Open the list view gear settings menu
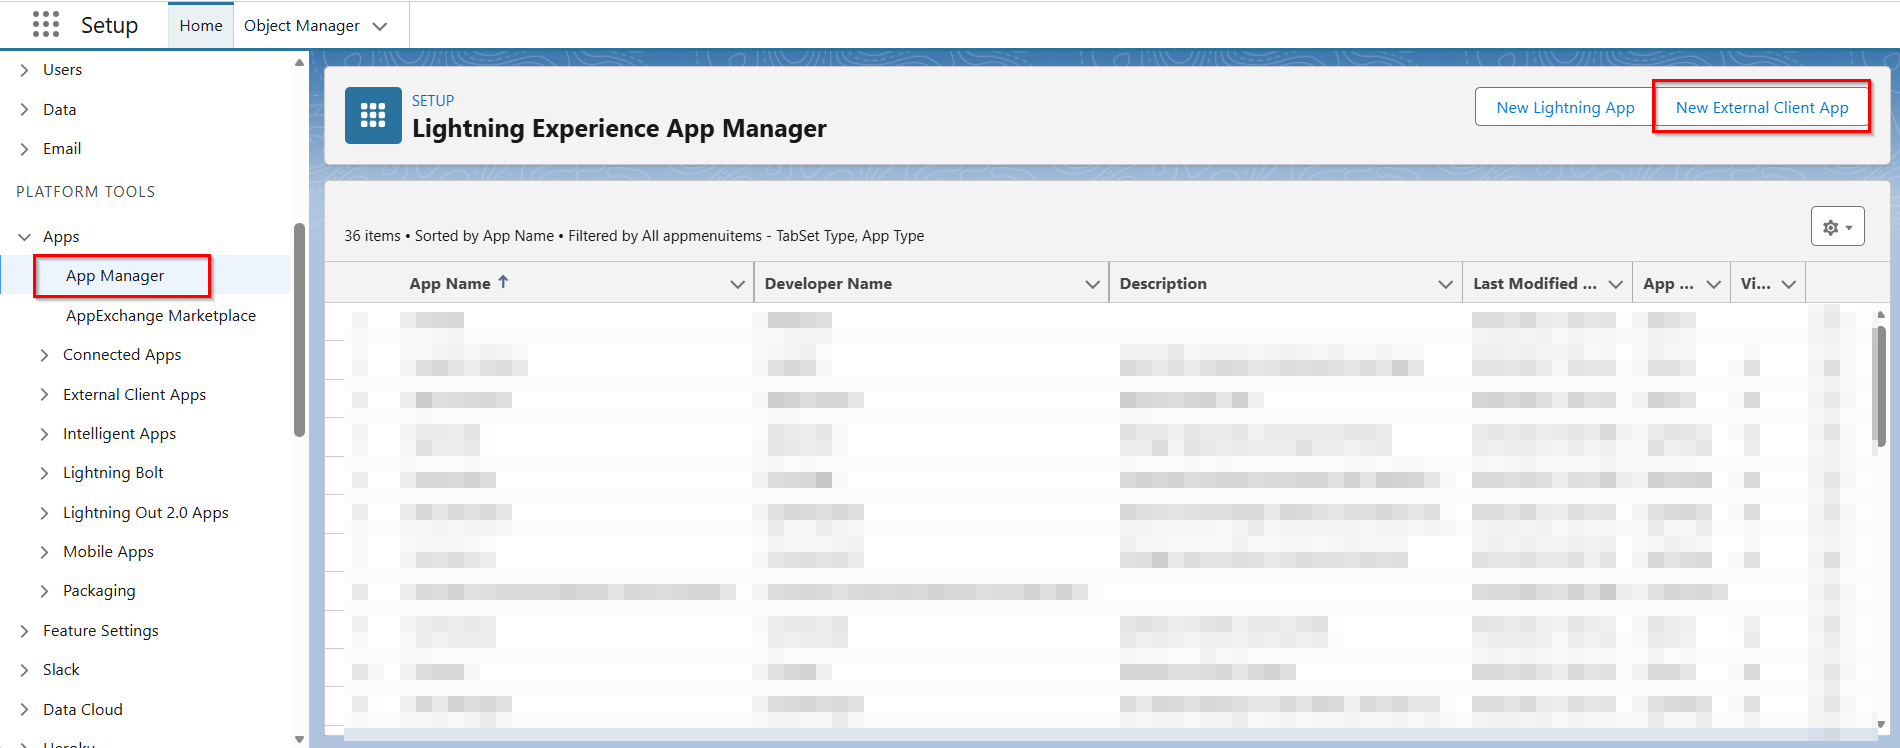The height and width of the screenshot is (748, 1900). [x=1837, y=227]
